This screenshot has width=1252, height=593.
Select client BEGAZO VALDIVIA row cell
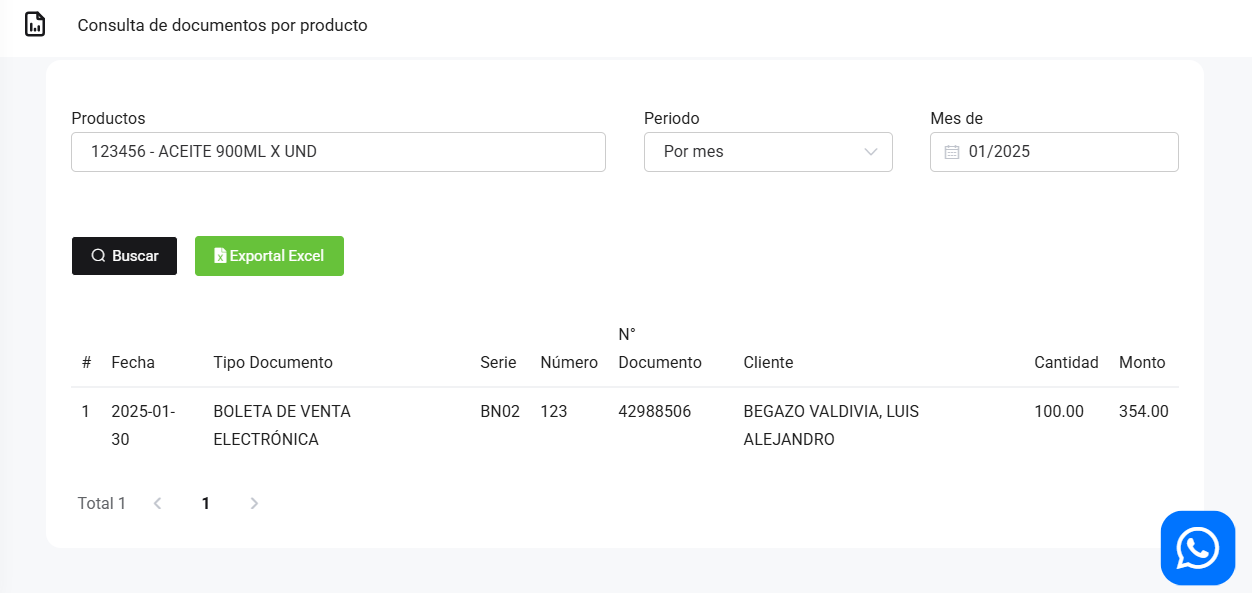coord(831,425)
